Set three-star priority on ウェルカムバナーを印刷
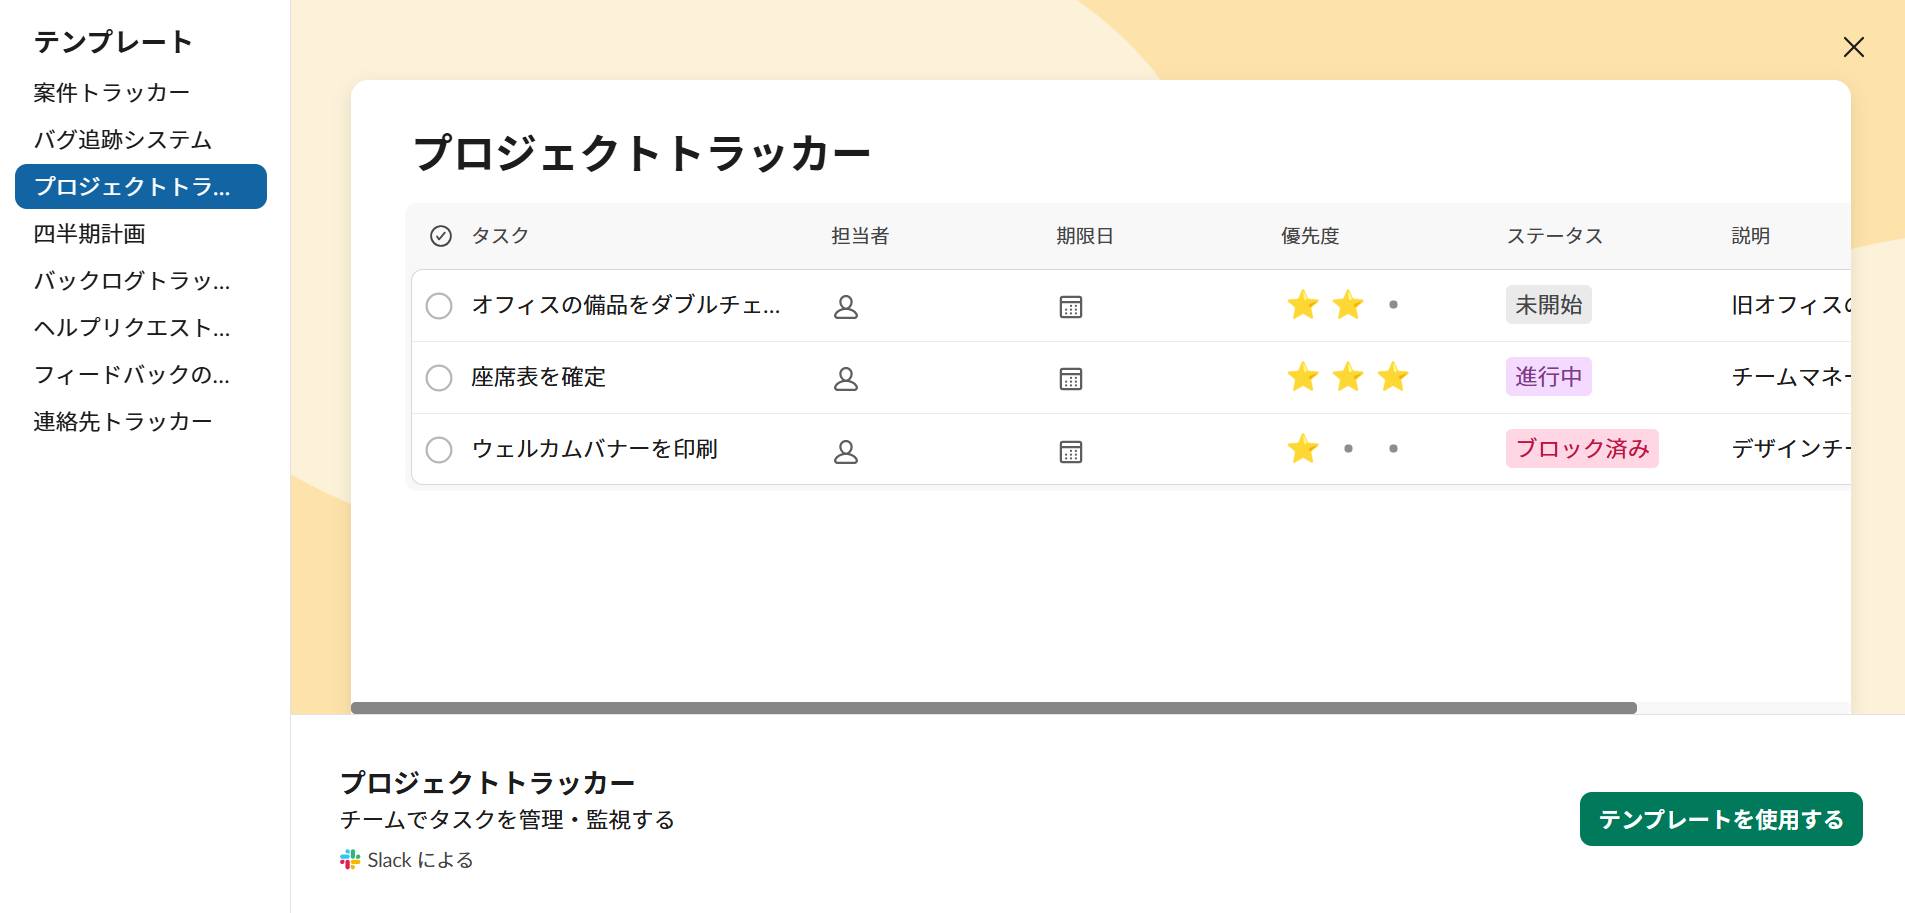This screenshot has width=1905, height=913. click(1392, 449)
